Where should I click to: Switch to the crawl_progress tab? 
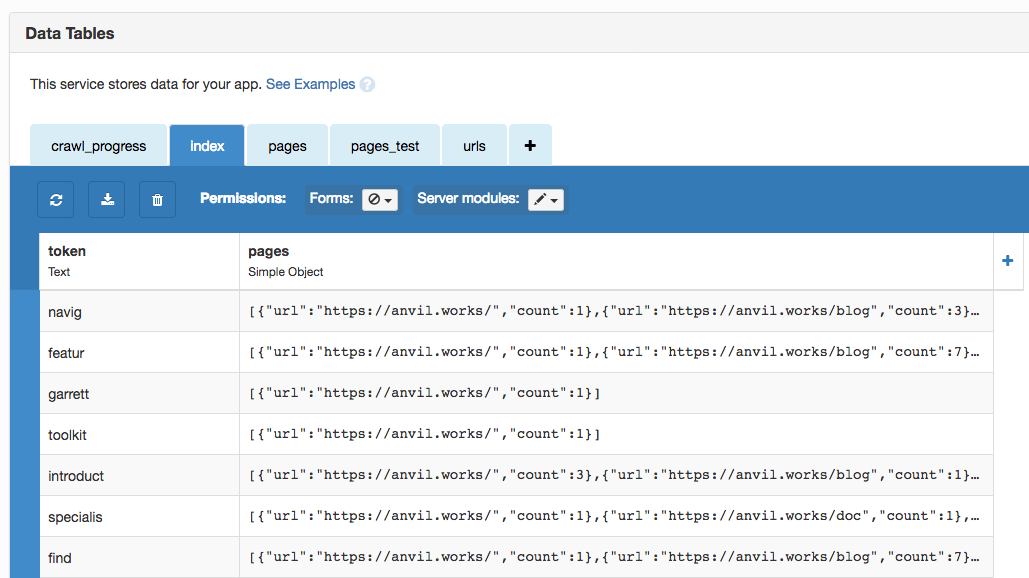[99, 146]
